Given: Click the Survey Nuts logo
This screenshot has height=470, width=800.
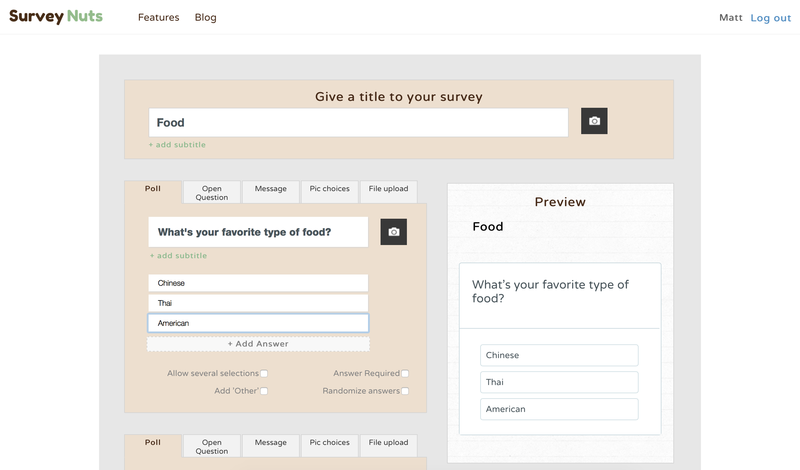Looking at the screenshot, I should 56,17.
